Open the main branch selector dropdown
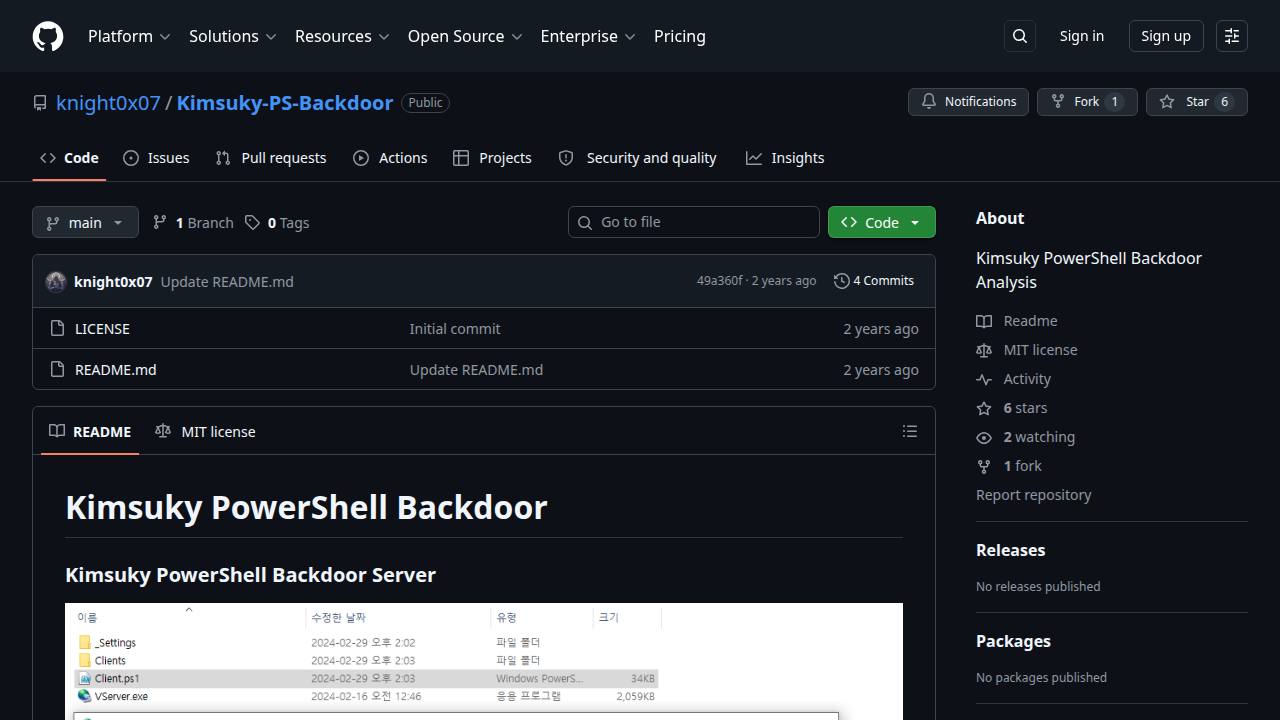Screen dimensions: 1280x720 coord(85,222)
